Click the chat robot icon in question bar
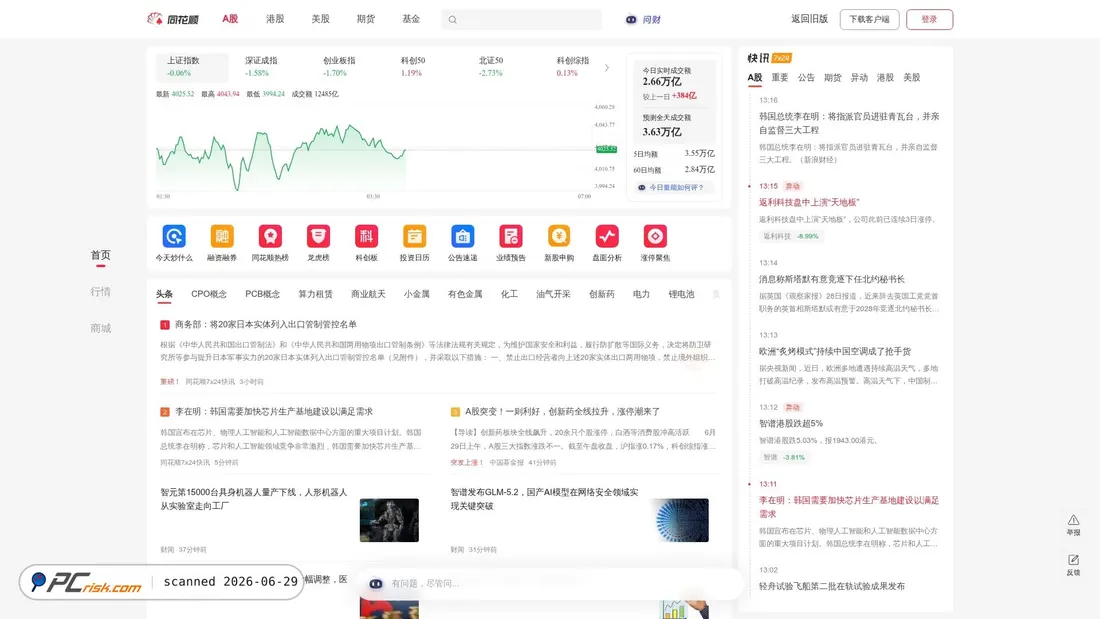The height and width of the screenshot is (619, 1100). coord(376,583)
